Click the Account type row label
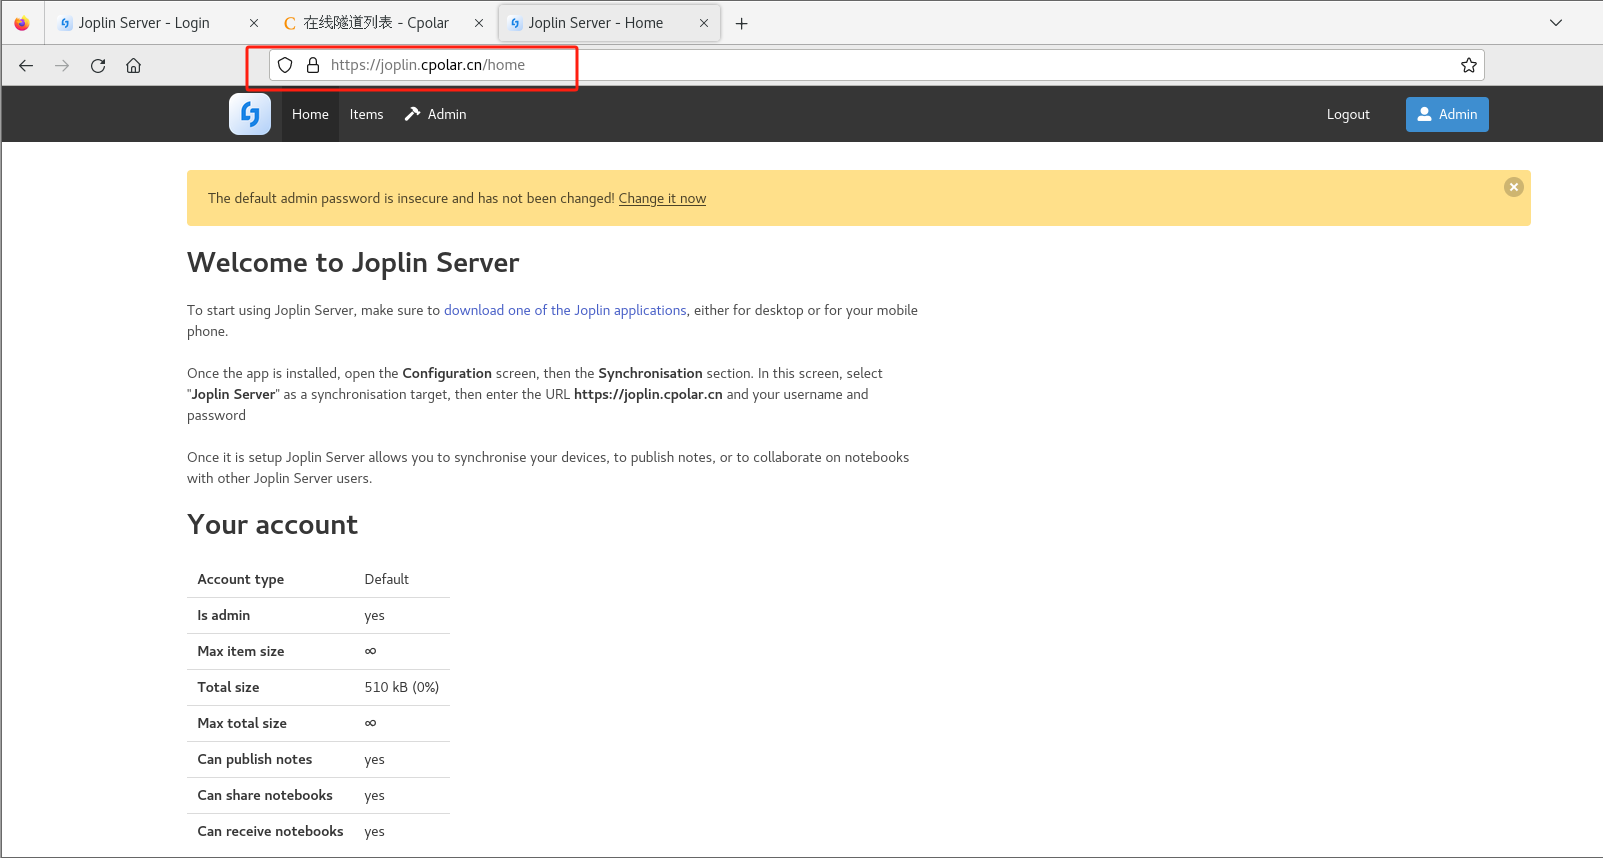Viewport: 1603px width, 858px height. 240,579
